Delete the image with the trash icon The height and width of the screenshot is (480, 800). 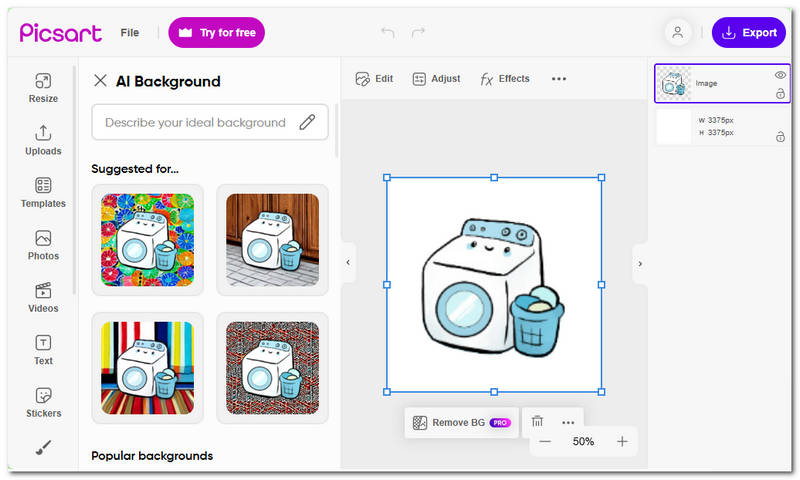tap(537, 422)
